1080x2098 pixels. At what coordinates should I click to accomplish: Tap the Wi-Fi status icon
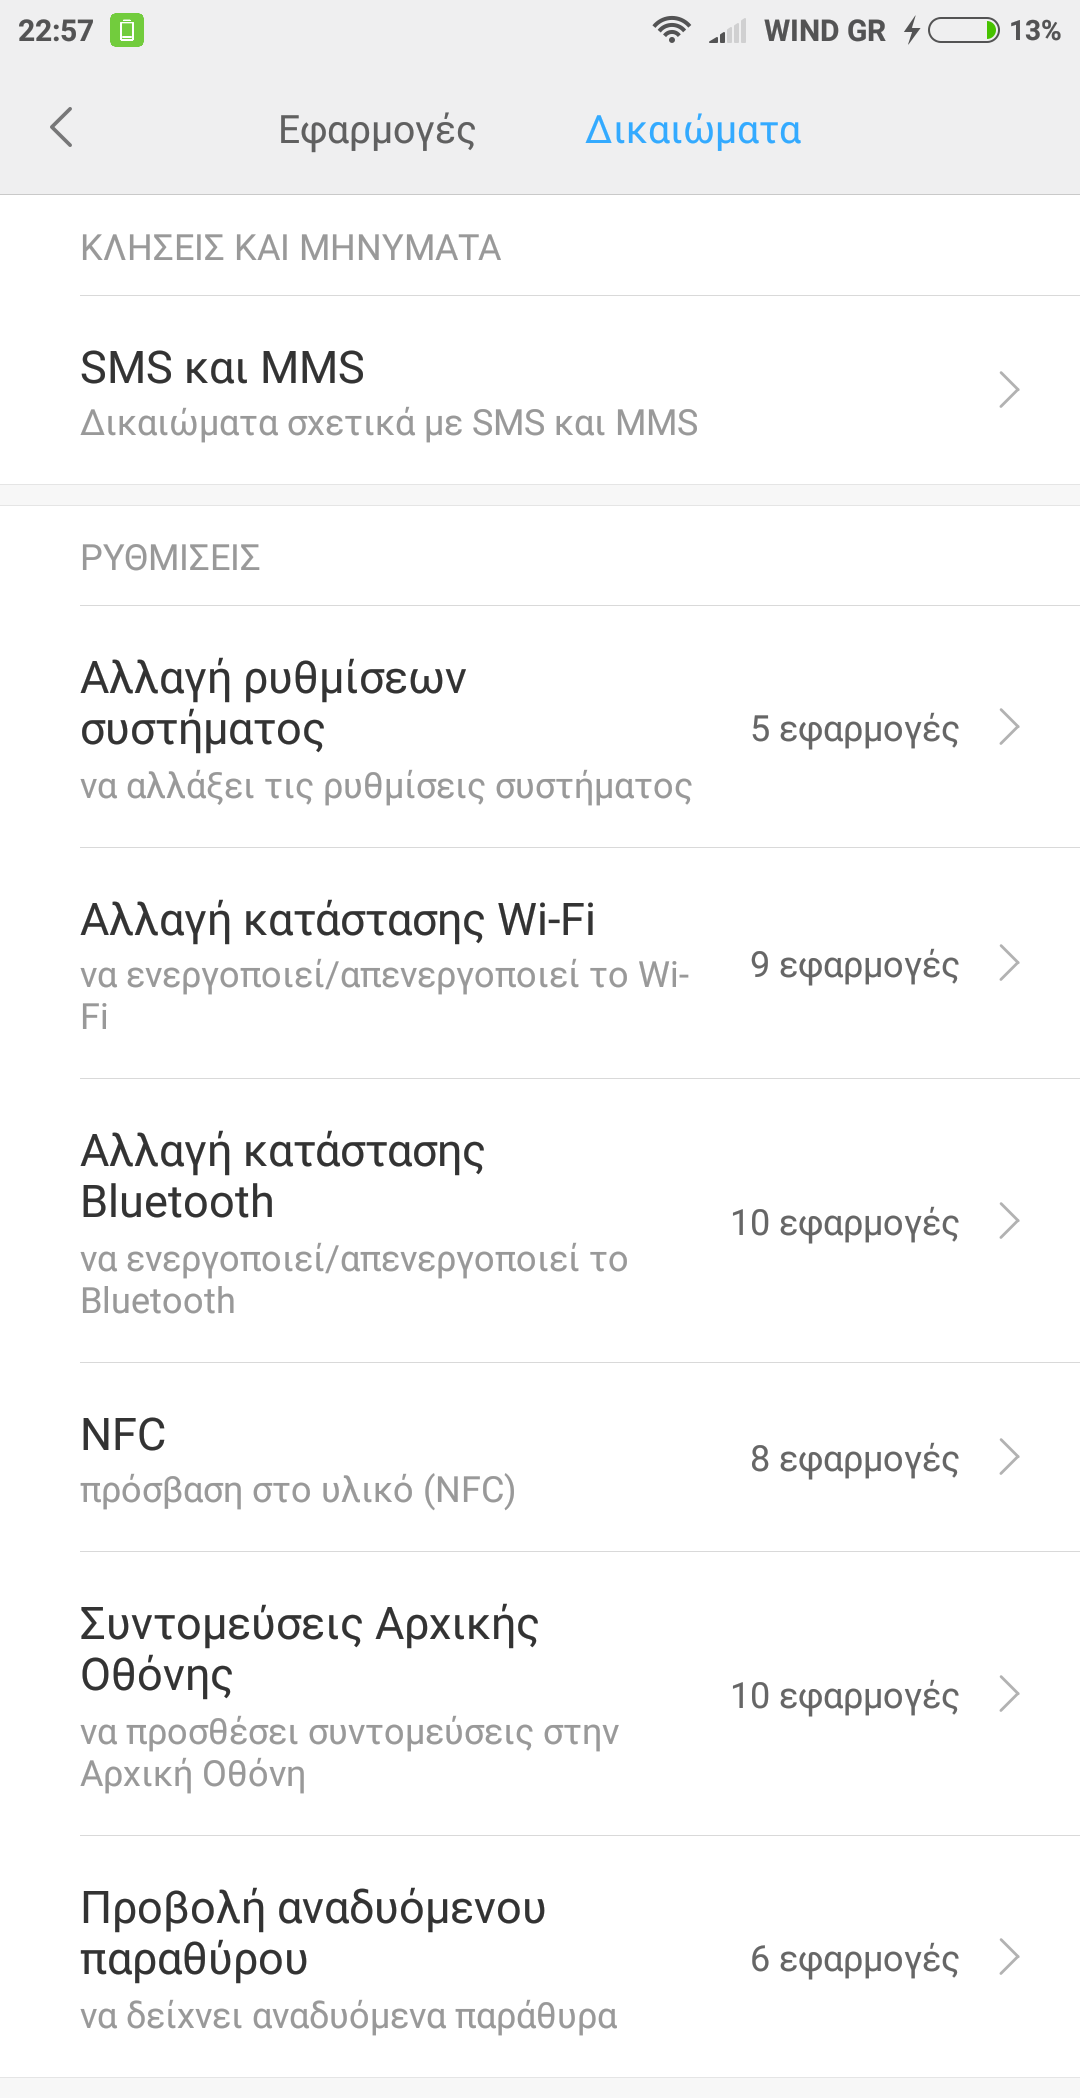click(x=672, y=30)
